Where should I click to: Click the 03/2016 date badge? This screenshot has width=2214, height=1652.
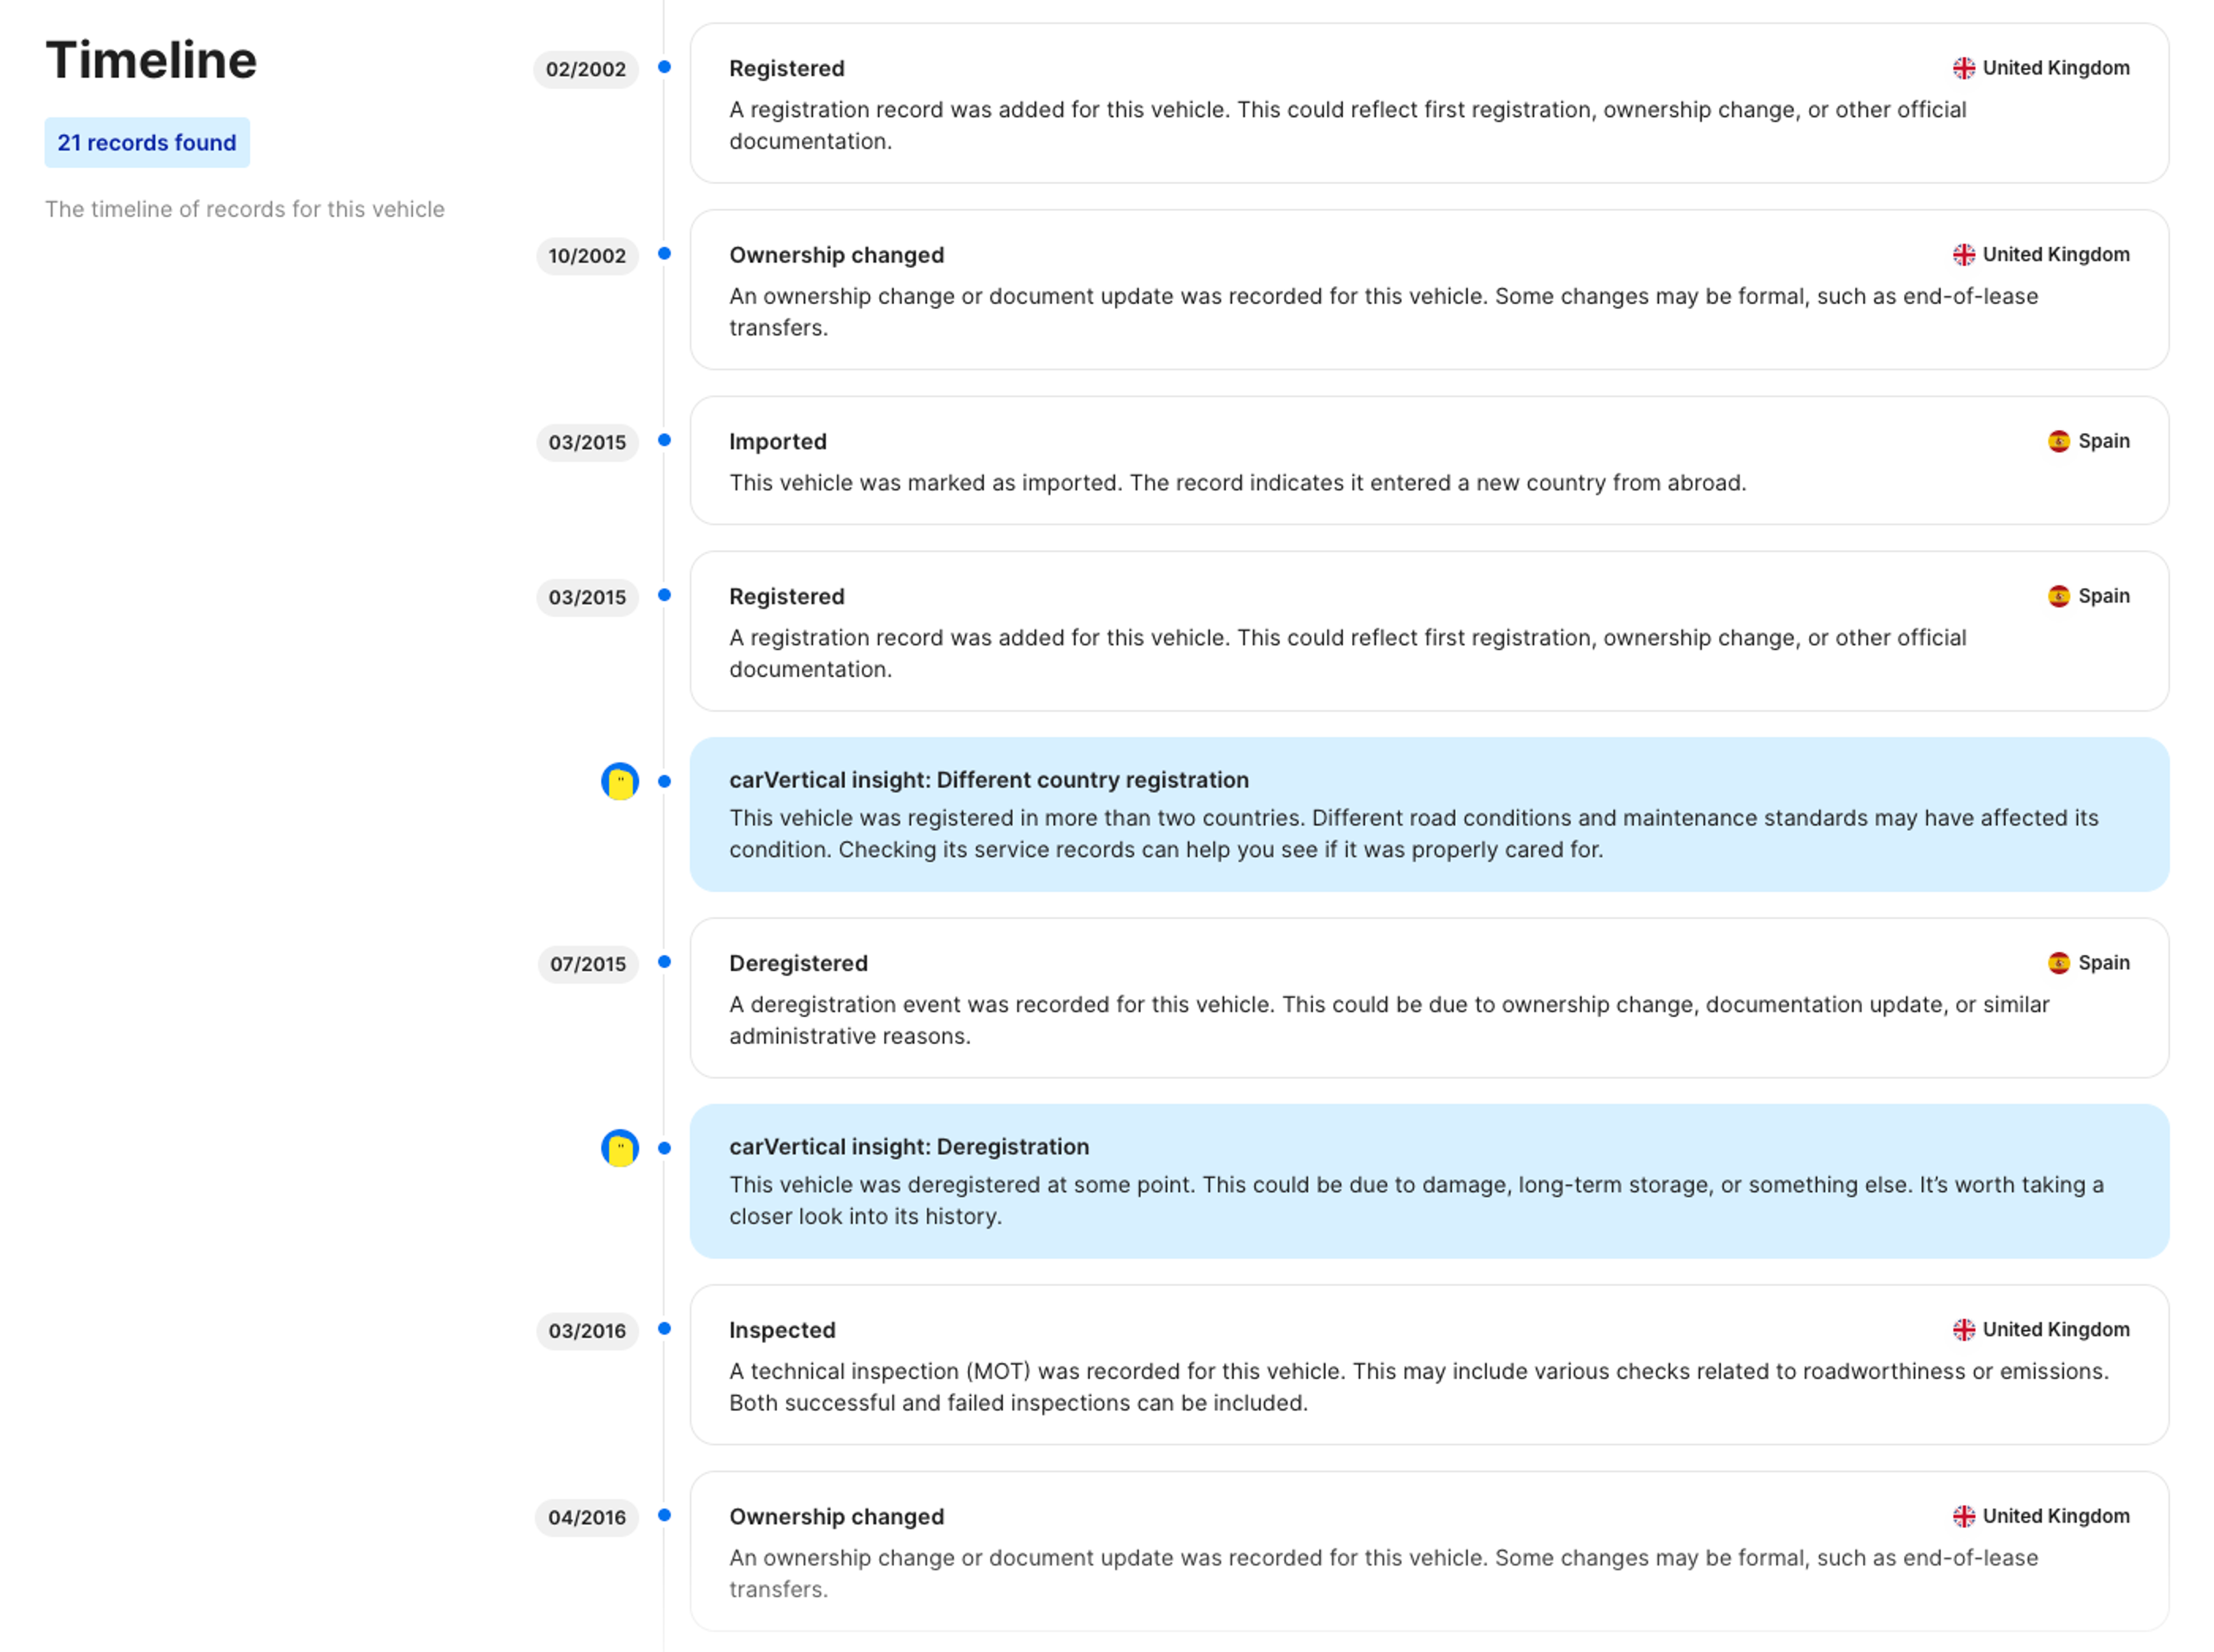tap(587, 1331)
